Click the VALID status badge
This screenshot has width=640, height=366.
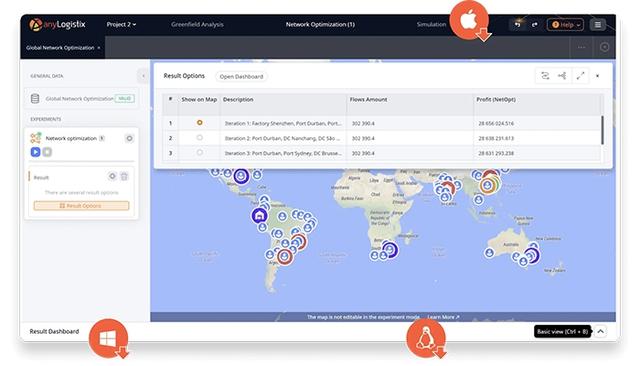(x=124, y=98)
